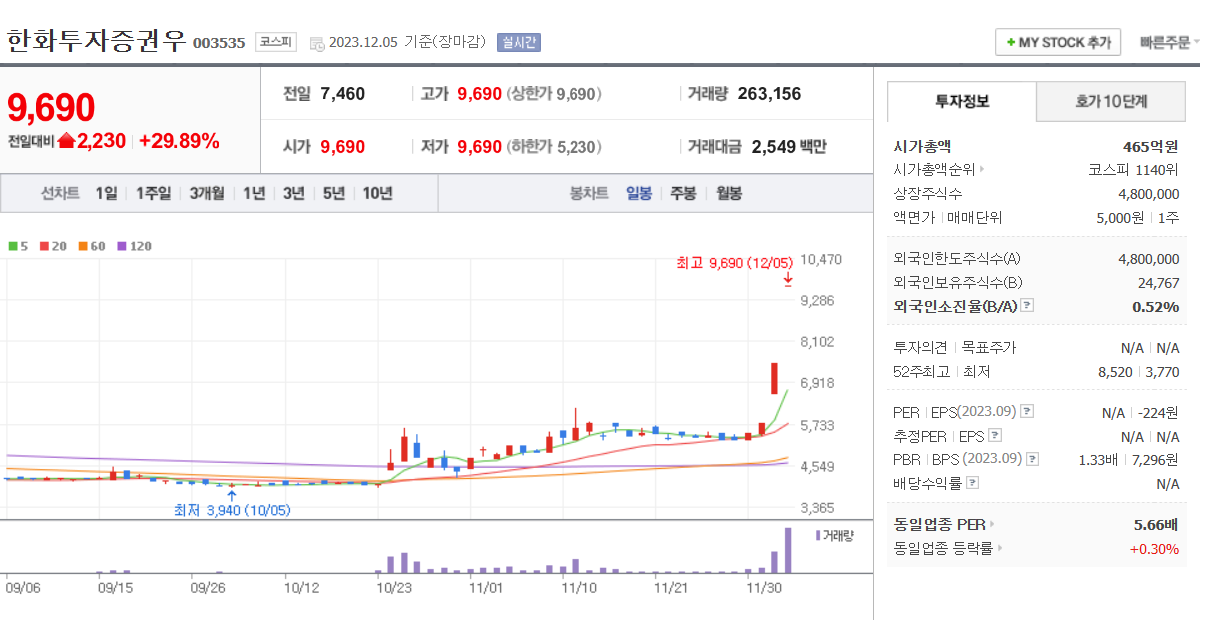This screenshot has width=1205, height=620.
Task: Click the 최저 3,940 (10/05) chart label
Action: coord(232,510)
